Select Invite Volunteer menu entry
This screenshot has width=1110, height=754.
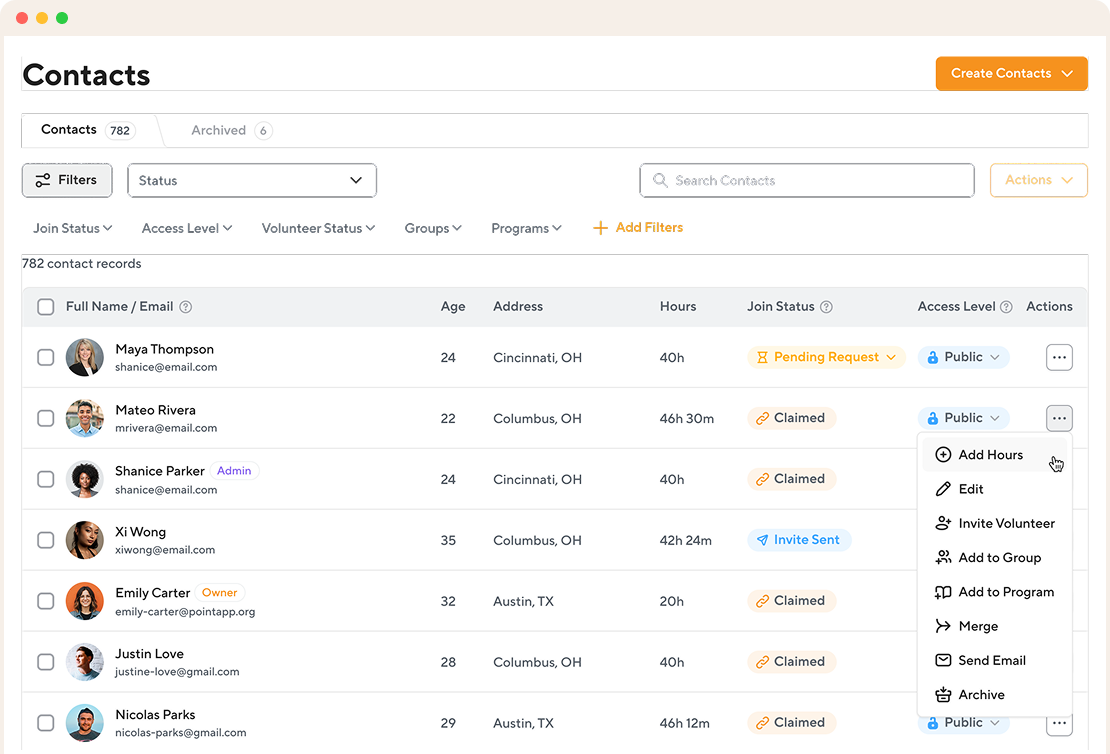coord(994,523)
